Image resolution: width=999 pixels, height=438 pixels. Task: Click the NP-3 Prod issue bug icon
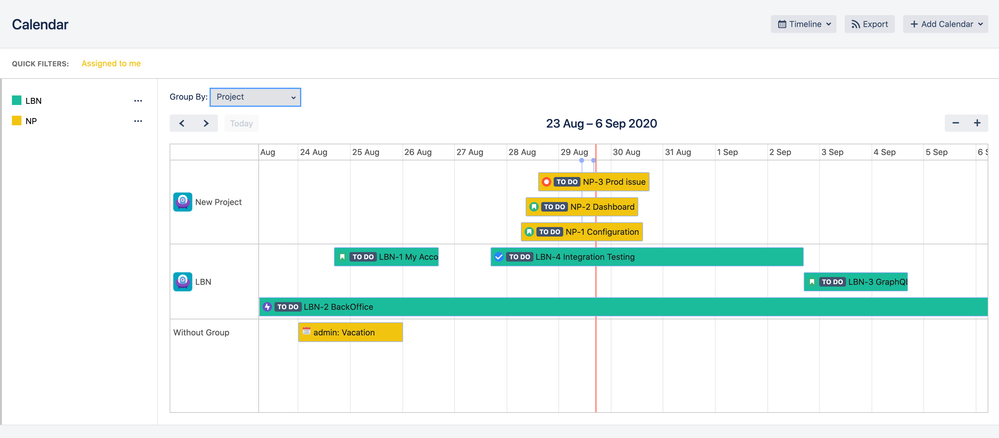tap(546, 182)
